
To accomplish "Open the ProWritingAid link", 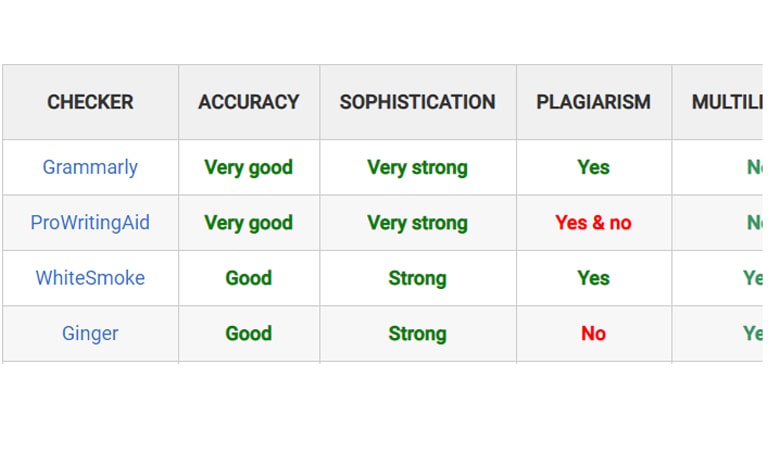I will coord(90,222).
